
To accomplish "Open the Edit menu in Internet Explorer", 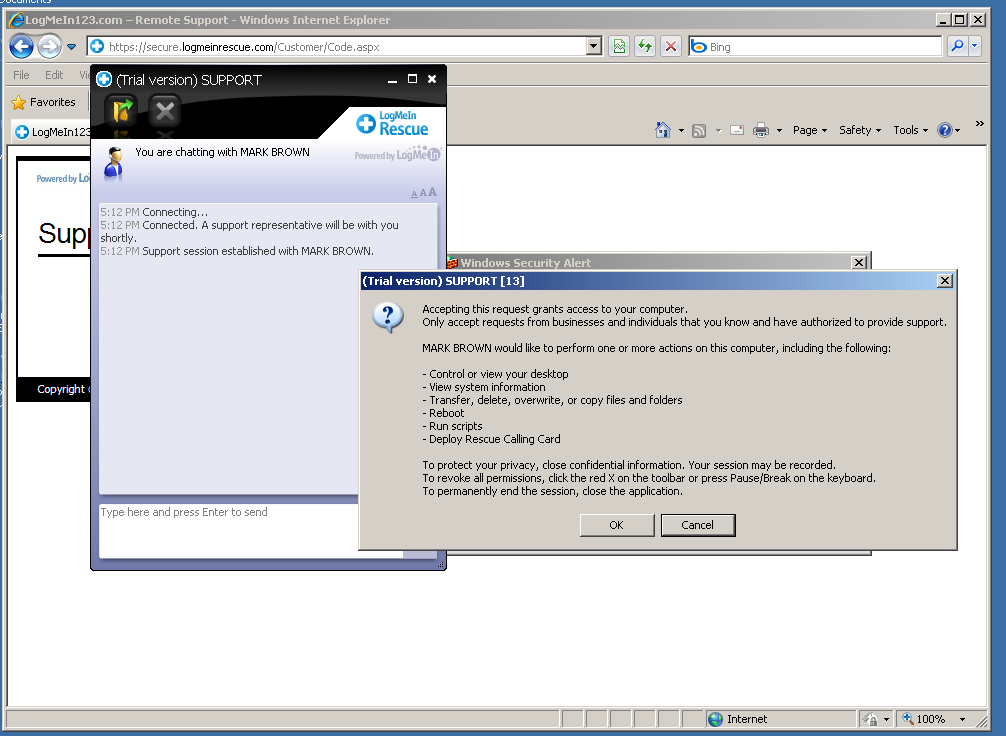I will 54,75.
